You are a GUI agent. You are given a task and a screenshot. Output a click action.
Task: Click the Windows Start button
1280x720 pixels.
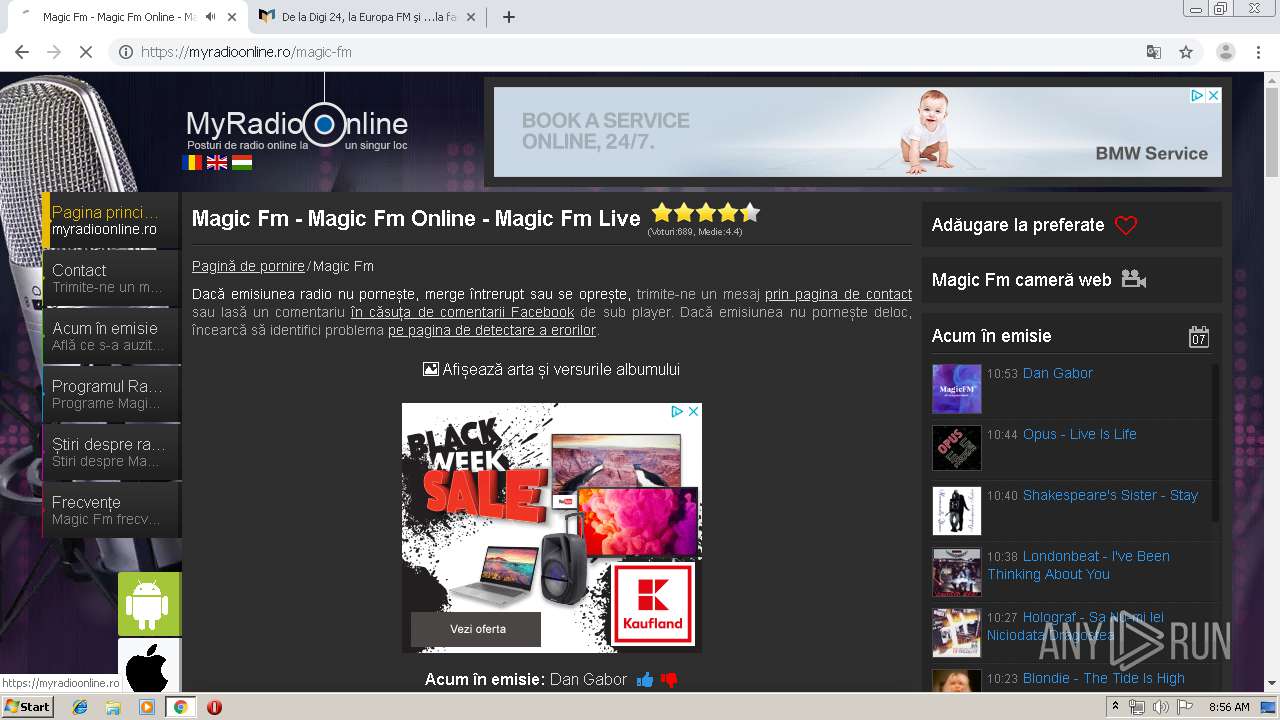27,707
